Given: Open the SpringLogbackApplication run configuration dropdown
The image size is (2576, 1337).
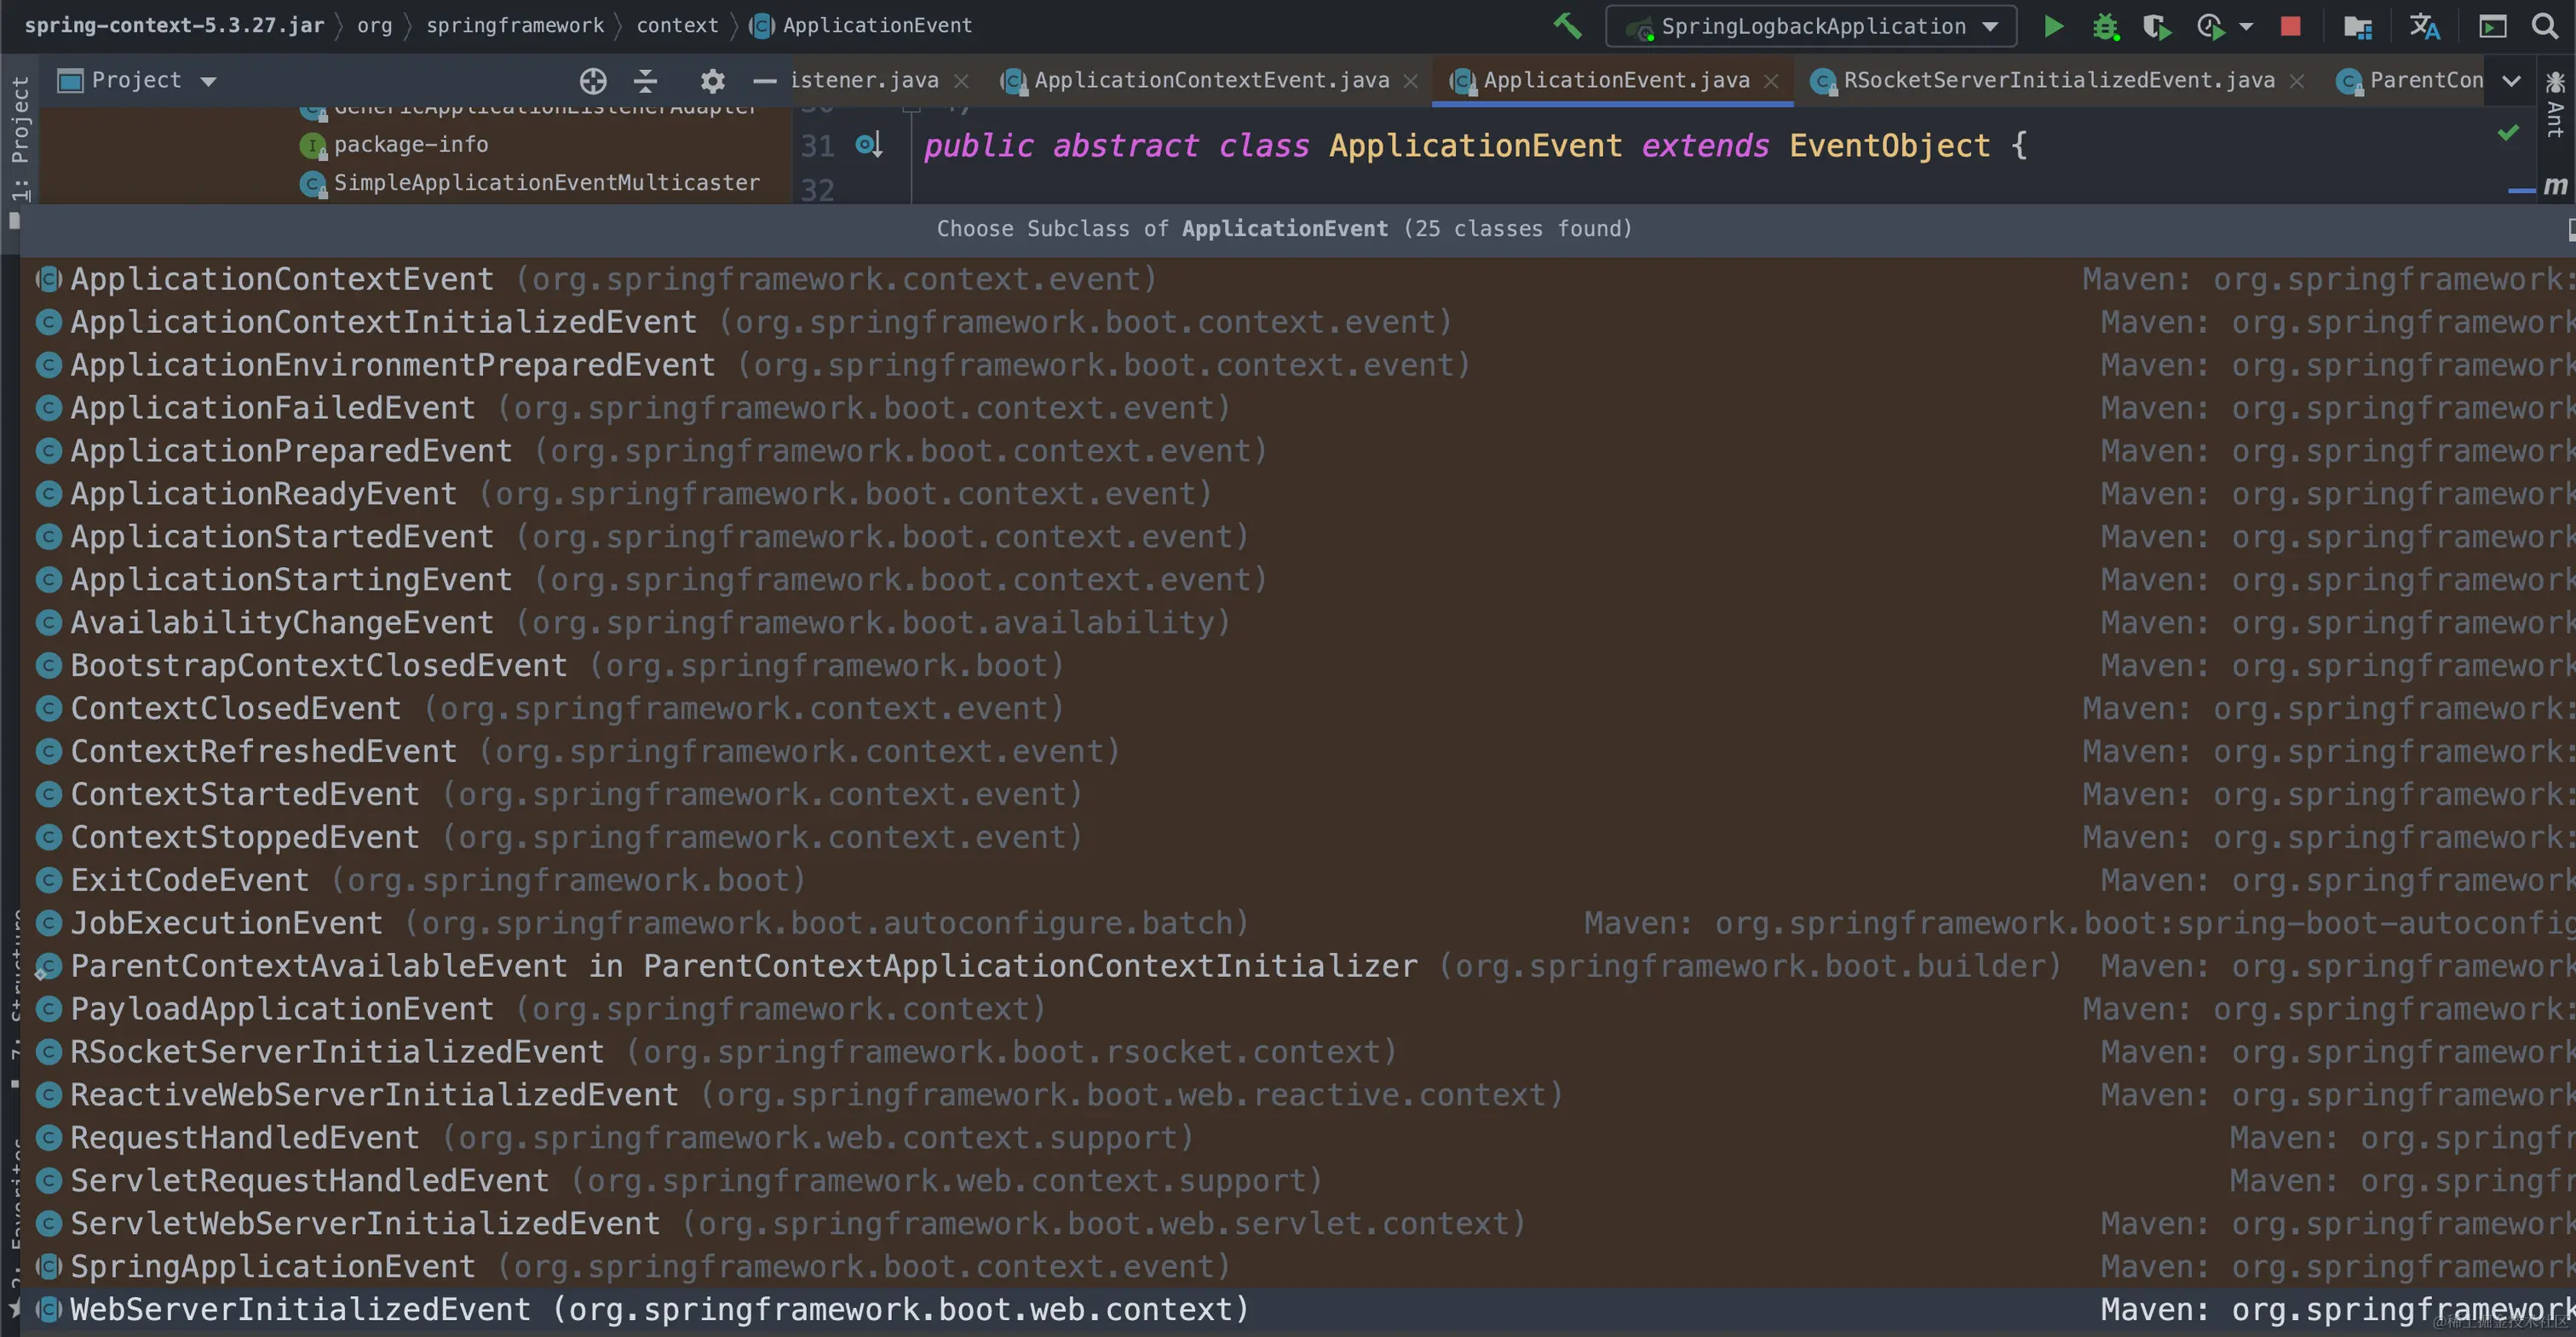Looking at the screenshot, I should coord(1811,26).
